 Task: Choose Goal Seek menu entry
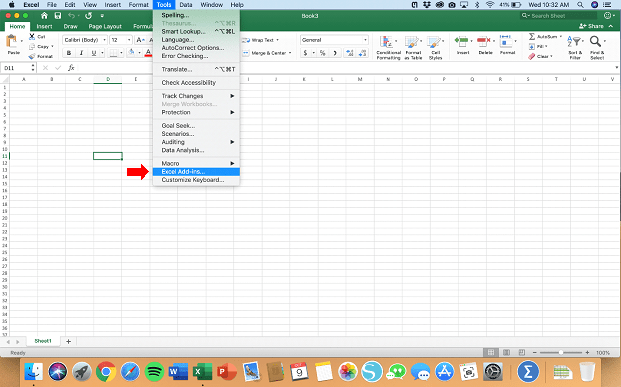click(x=196, y=126)
